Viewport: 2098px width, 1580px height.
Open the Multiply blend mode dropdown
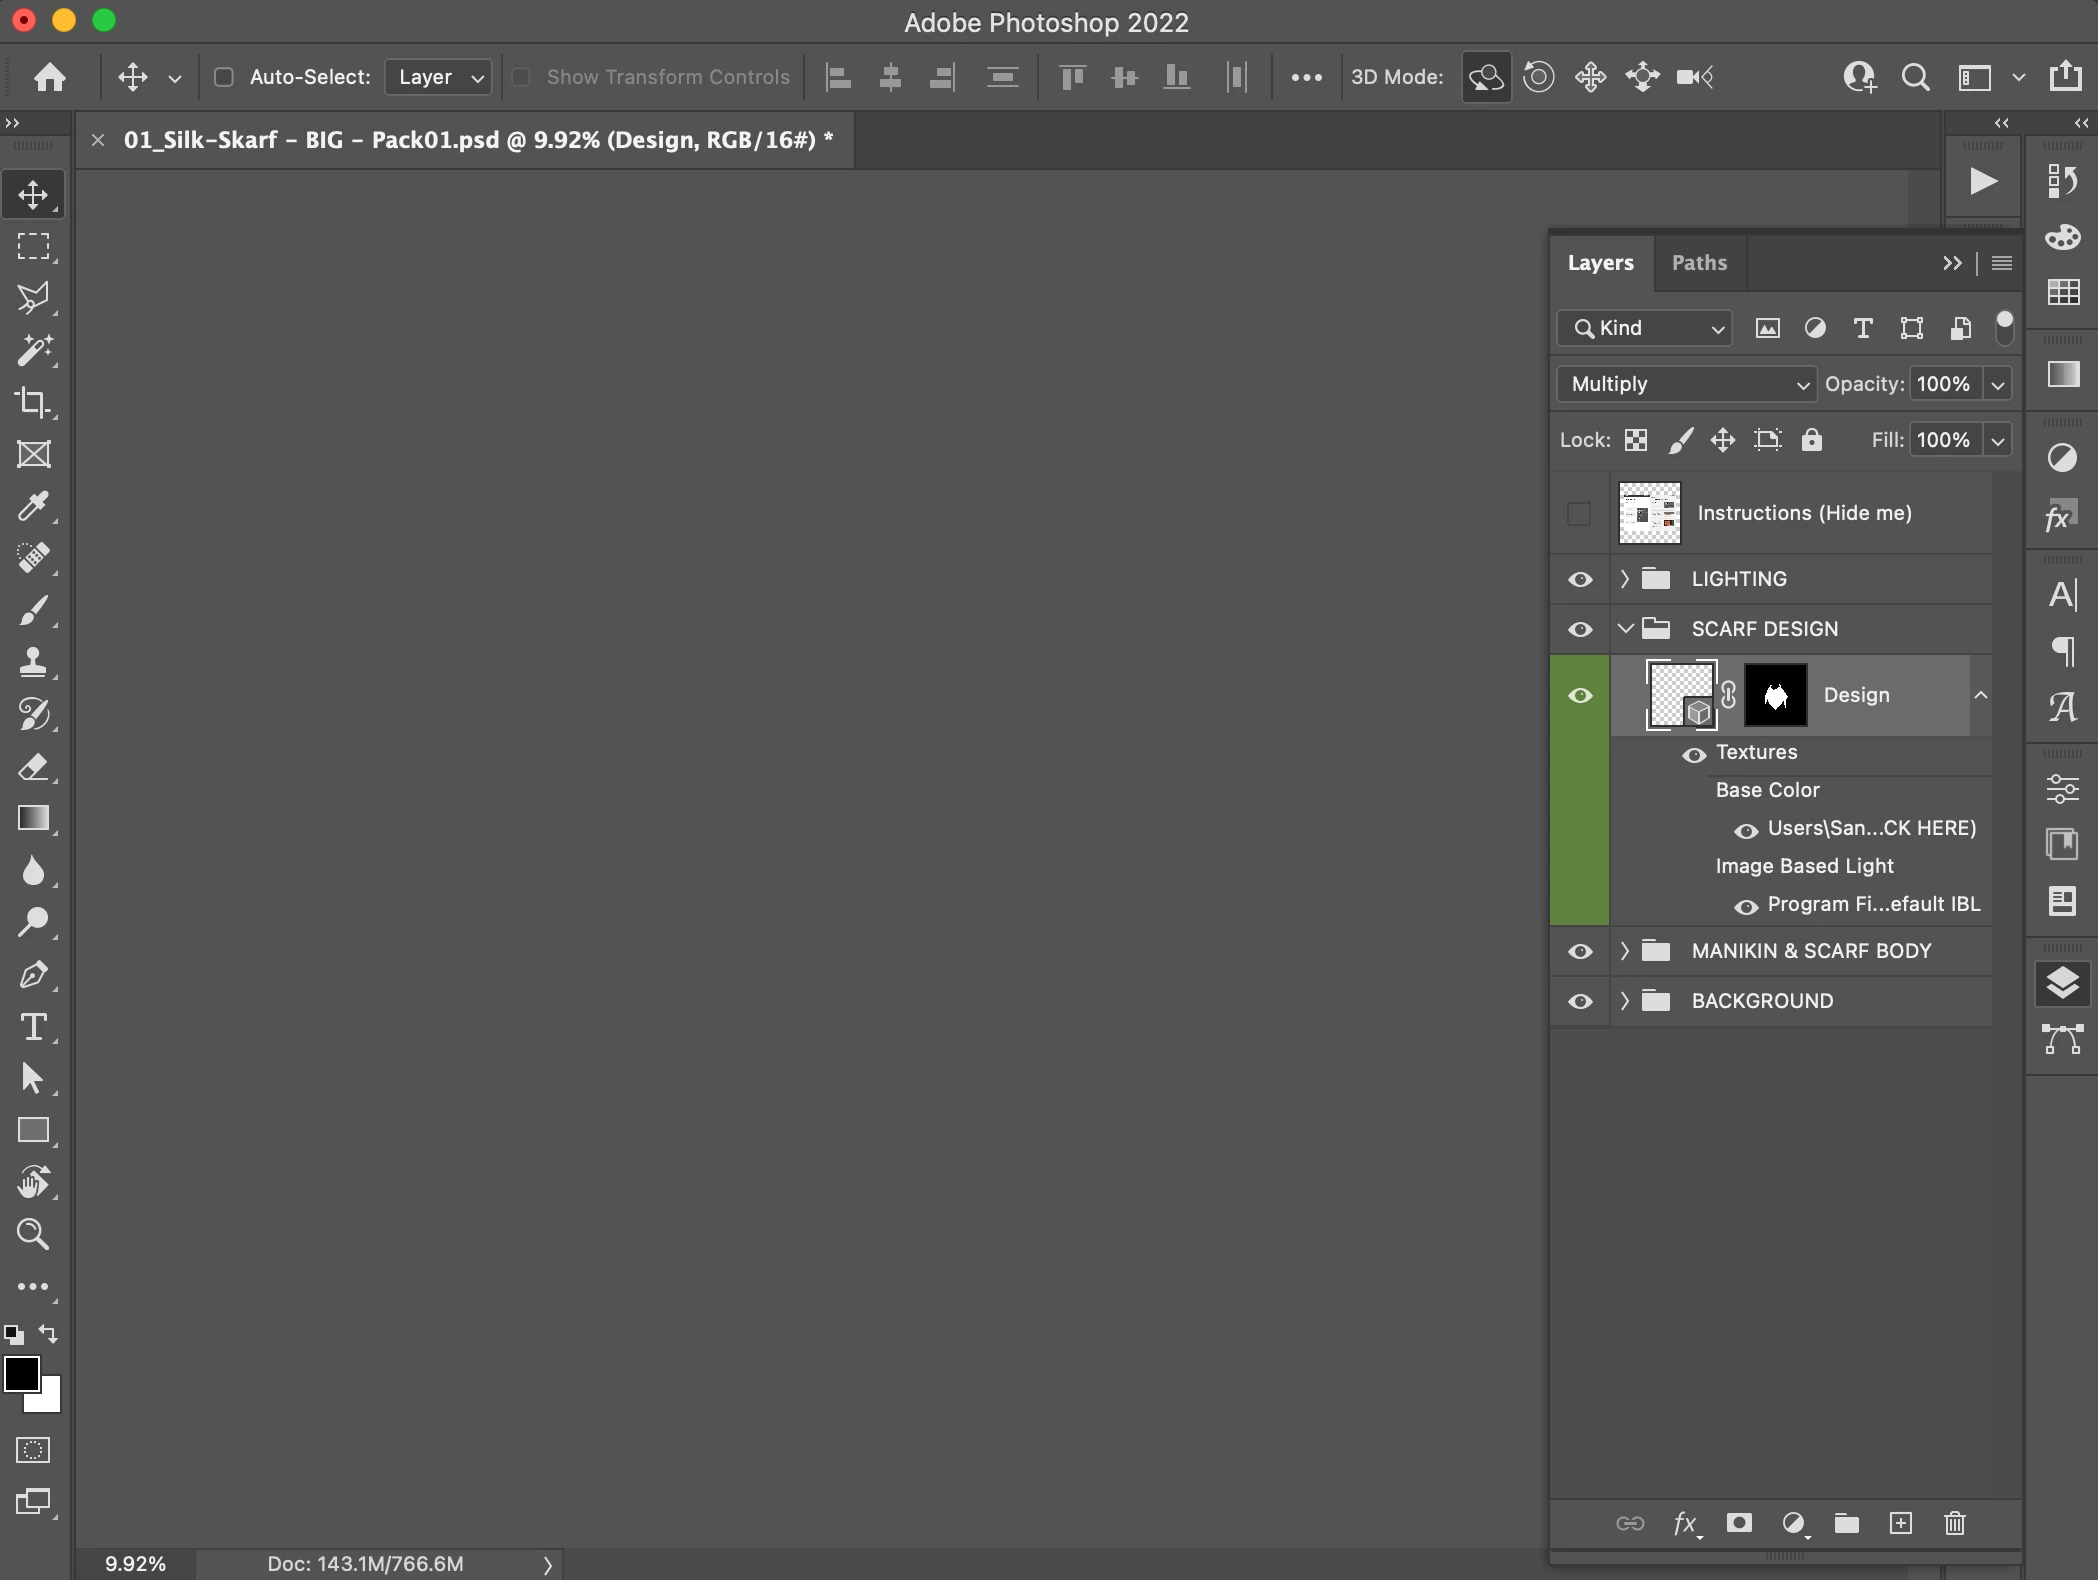pyautogui.click(x=1686, y=384)
